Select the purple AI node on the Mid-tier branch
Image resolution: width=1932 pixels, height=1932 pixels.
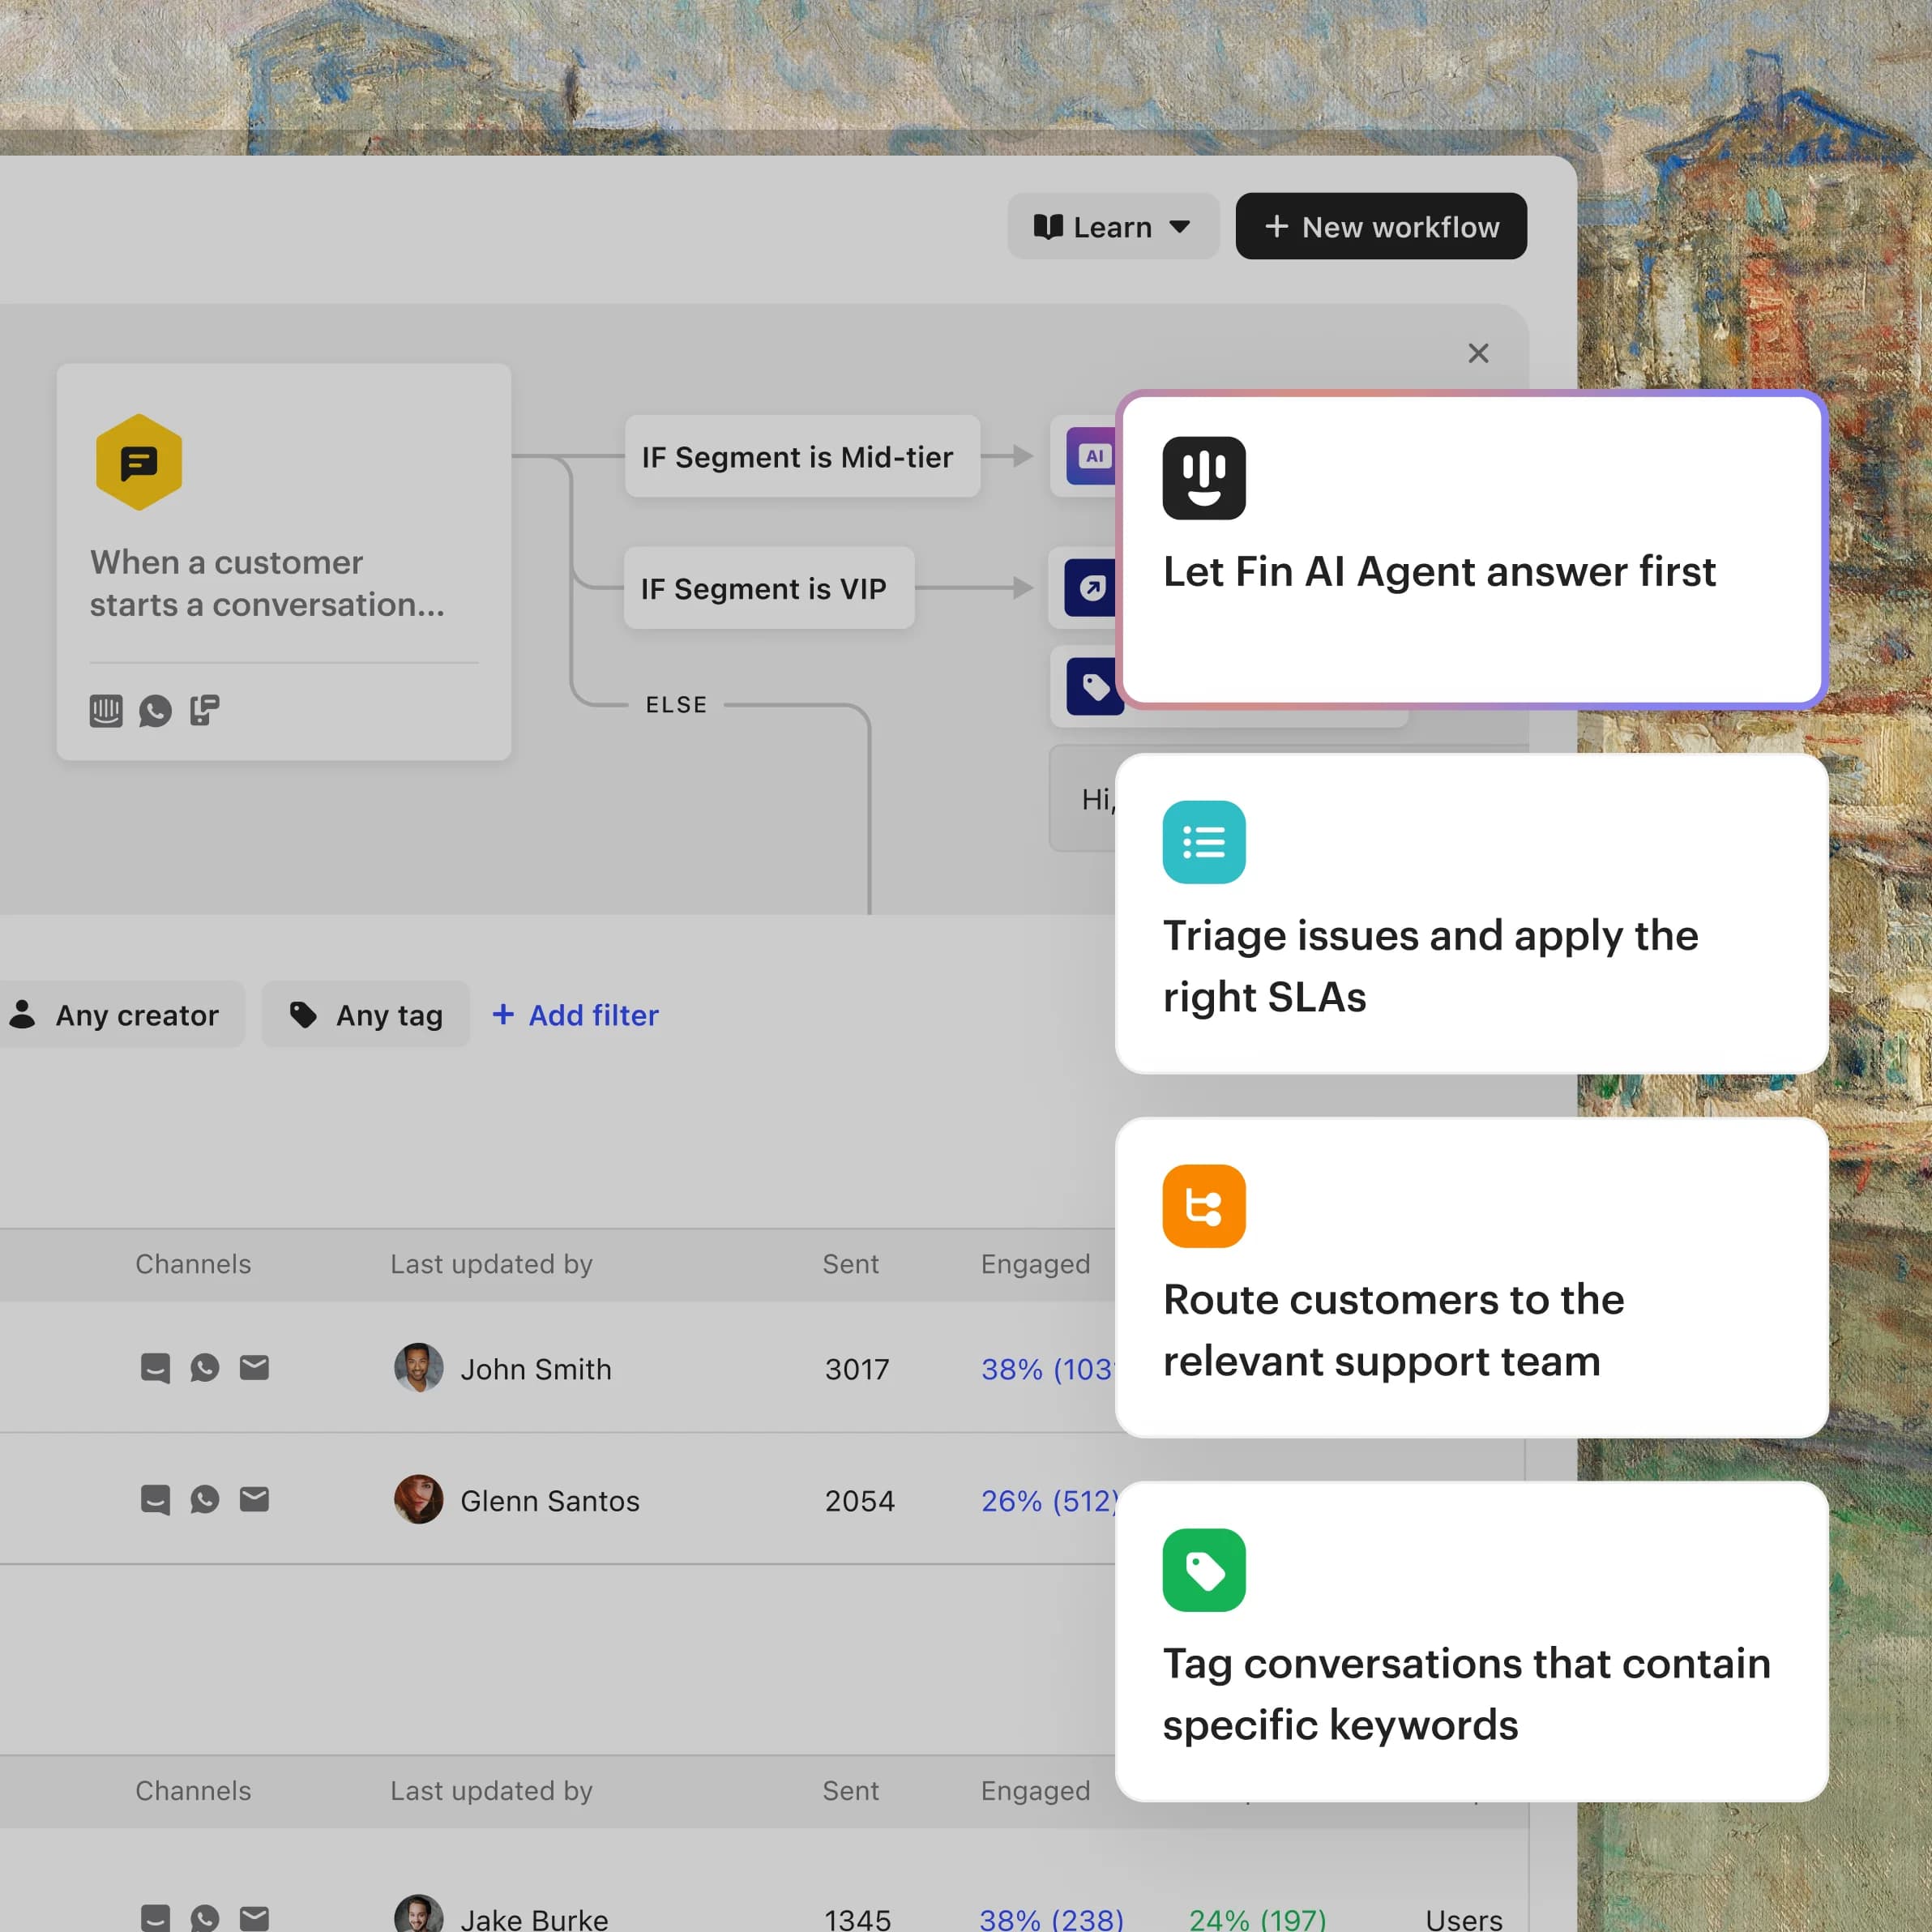(x=1093, y=456)
